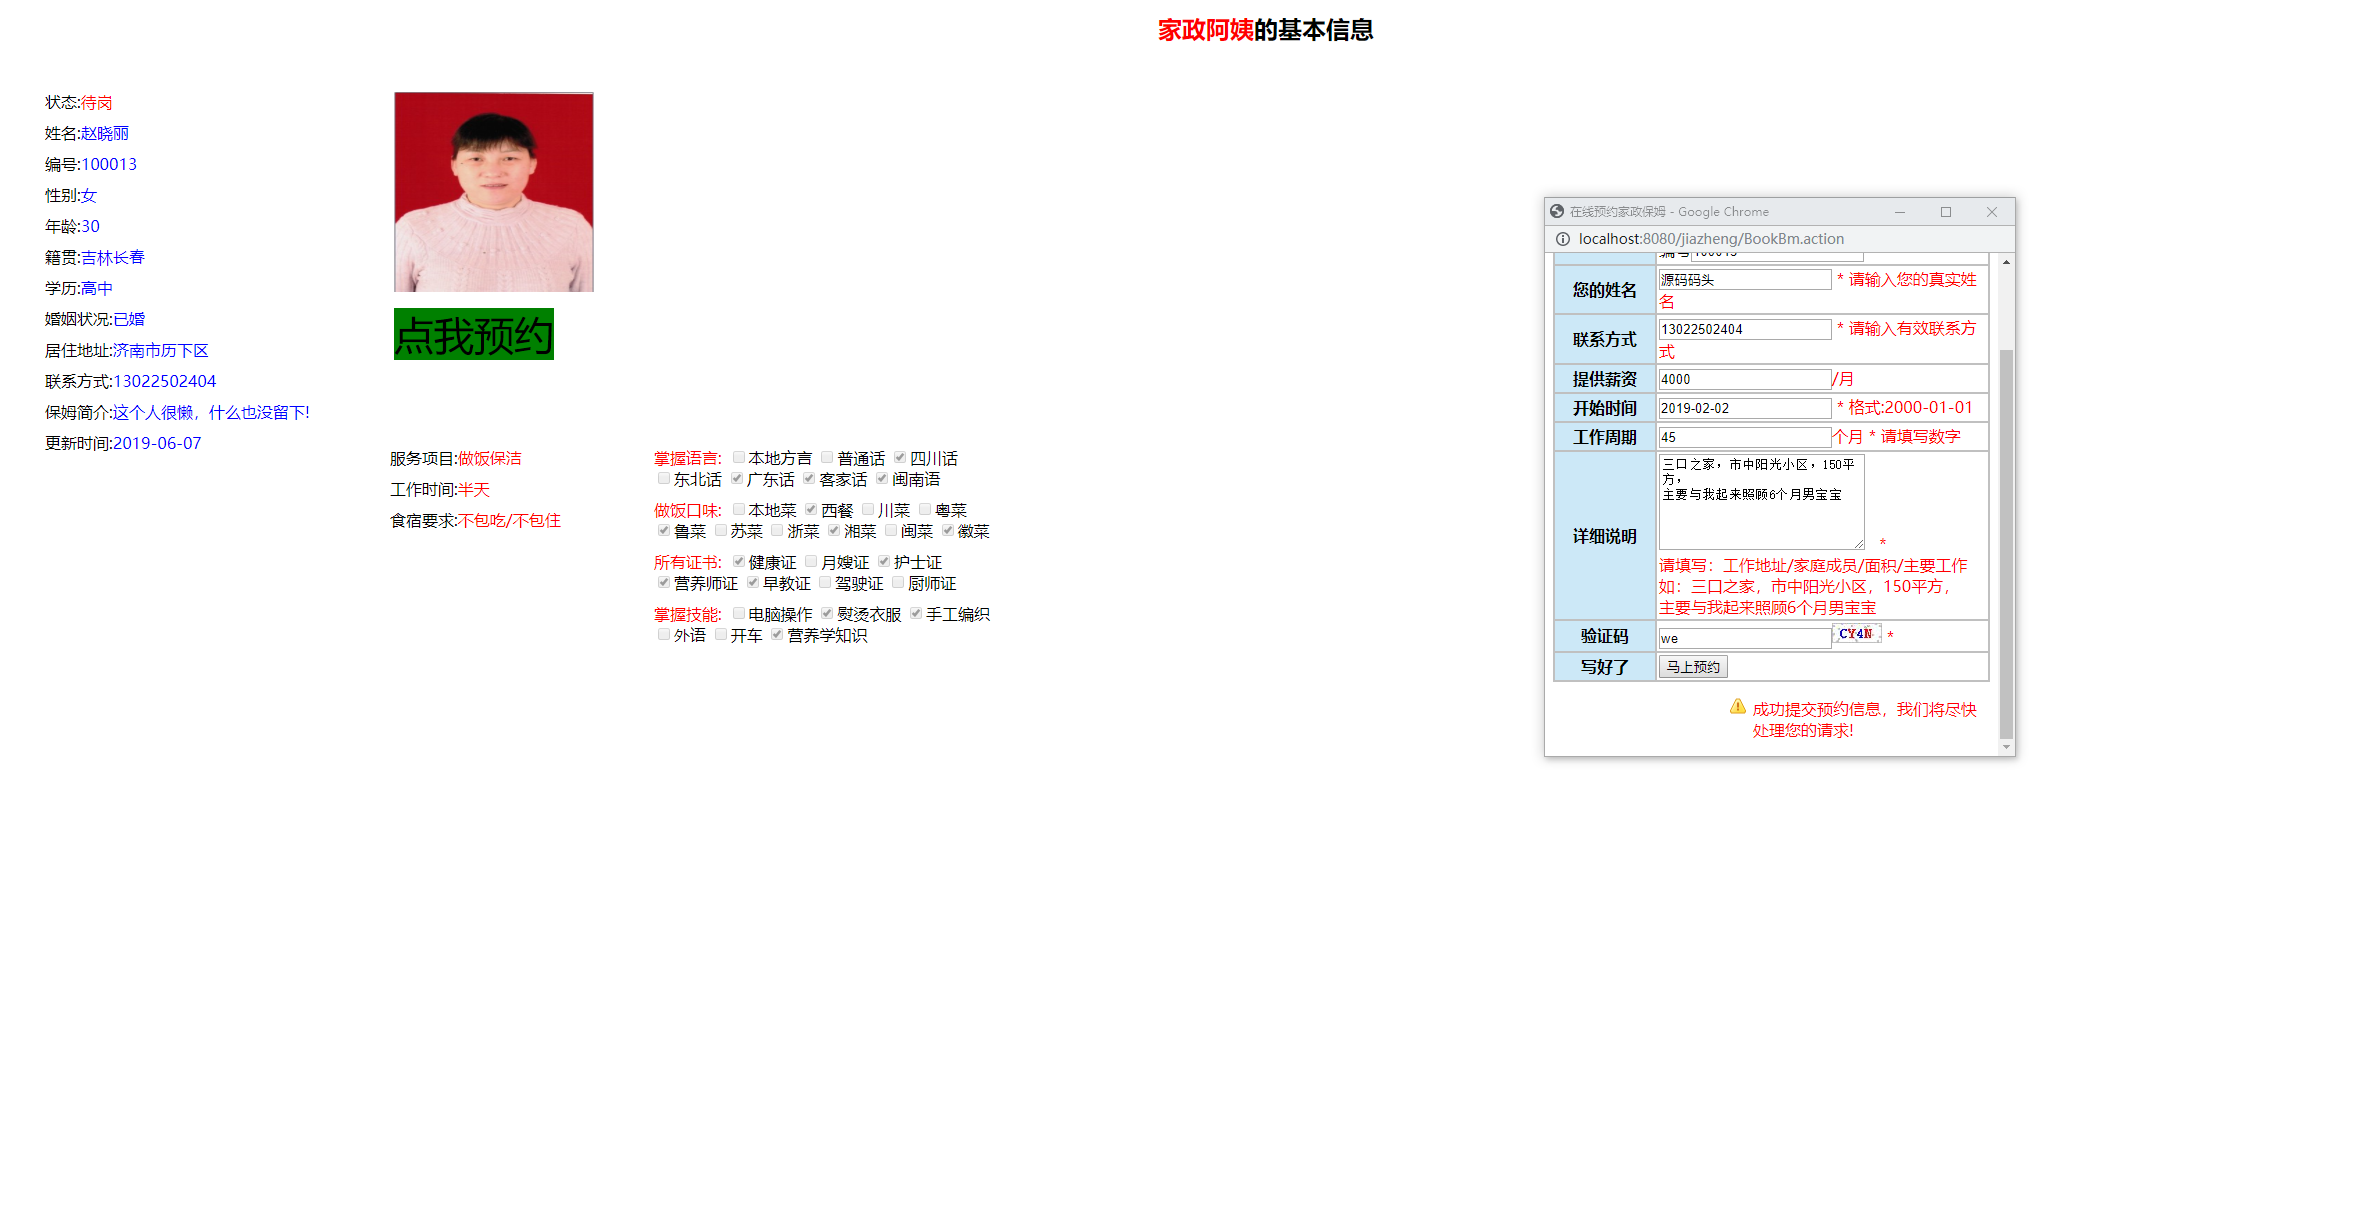Viewport: 2375px width, 1215px height.
Task: Enable the 川菜 cuisine checkbox
Action: pyautogui.click(x=866, y=509)
